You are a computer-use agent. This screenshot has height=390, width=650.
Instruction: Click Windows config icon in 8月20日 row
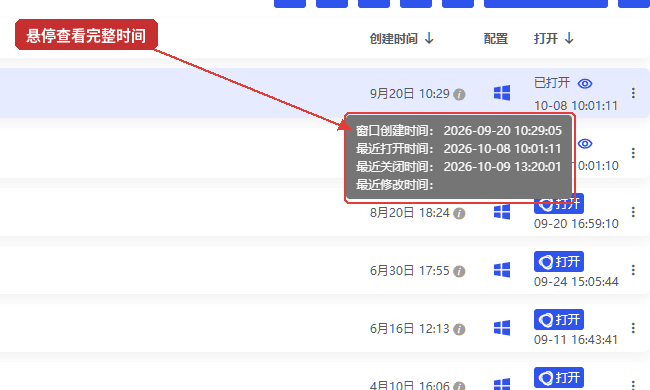tap(502, 212)
